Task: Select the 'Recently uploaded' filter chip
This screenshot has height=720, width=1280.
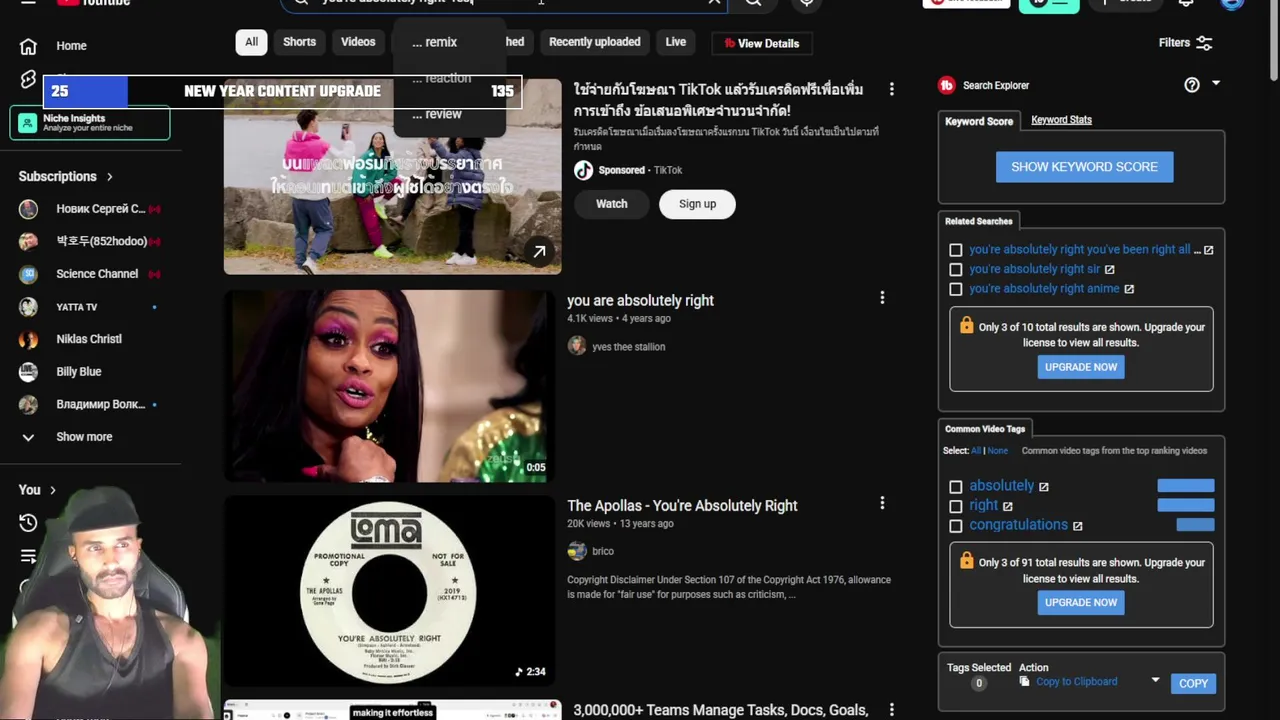Action: (x=594, y=42)
